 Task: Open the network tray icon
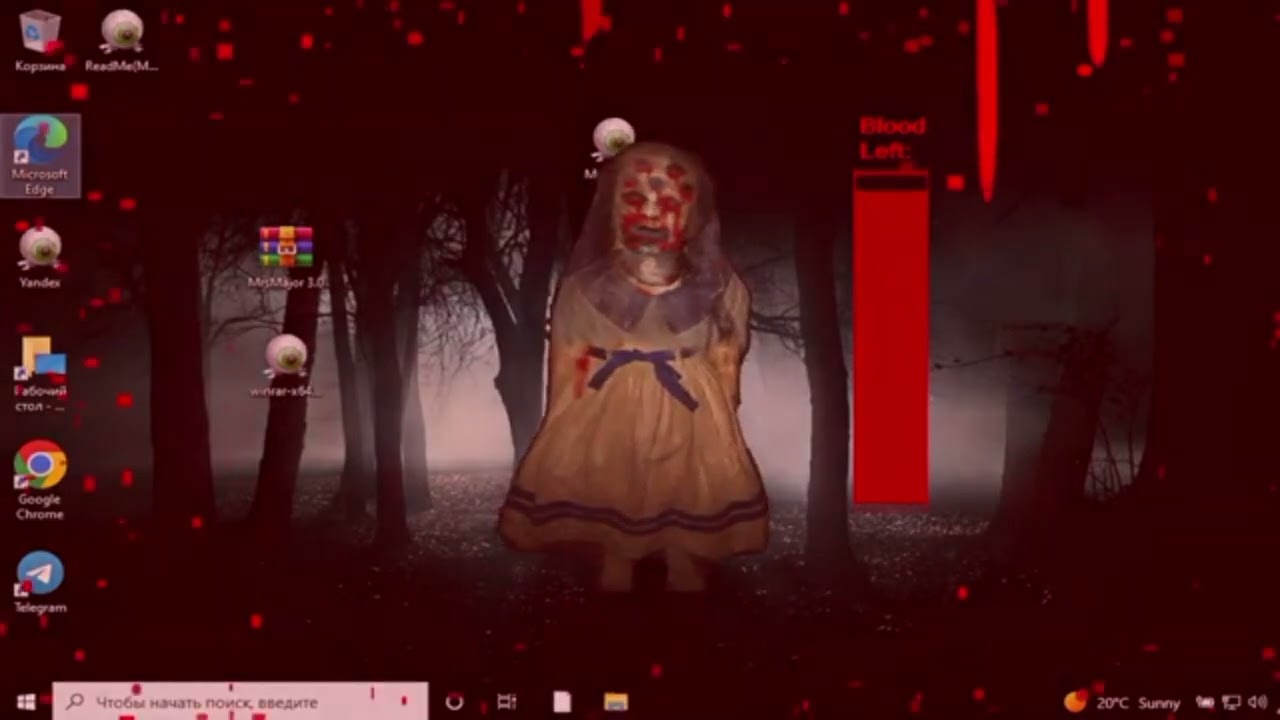point(1232,702)
